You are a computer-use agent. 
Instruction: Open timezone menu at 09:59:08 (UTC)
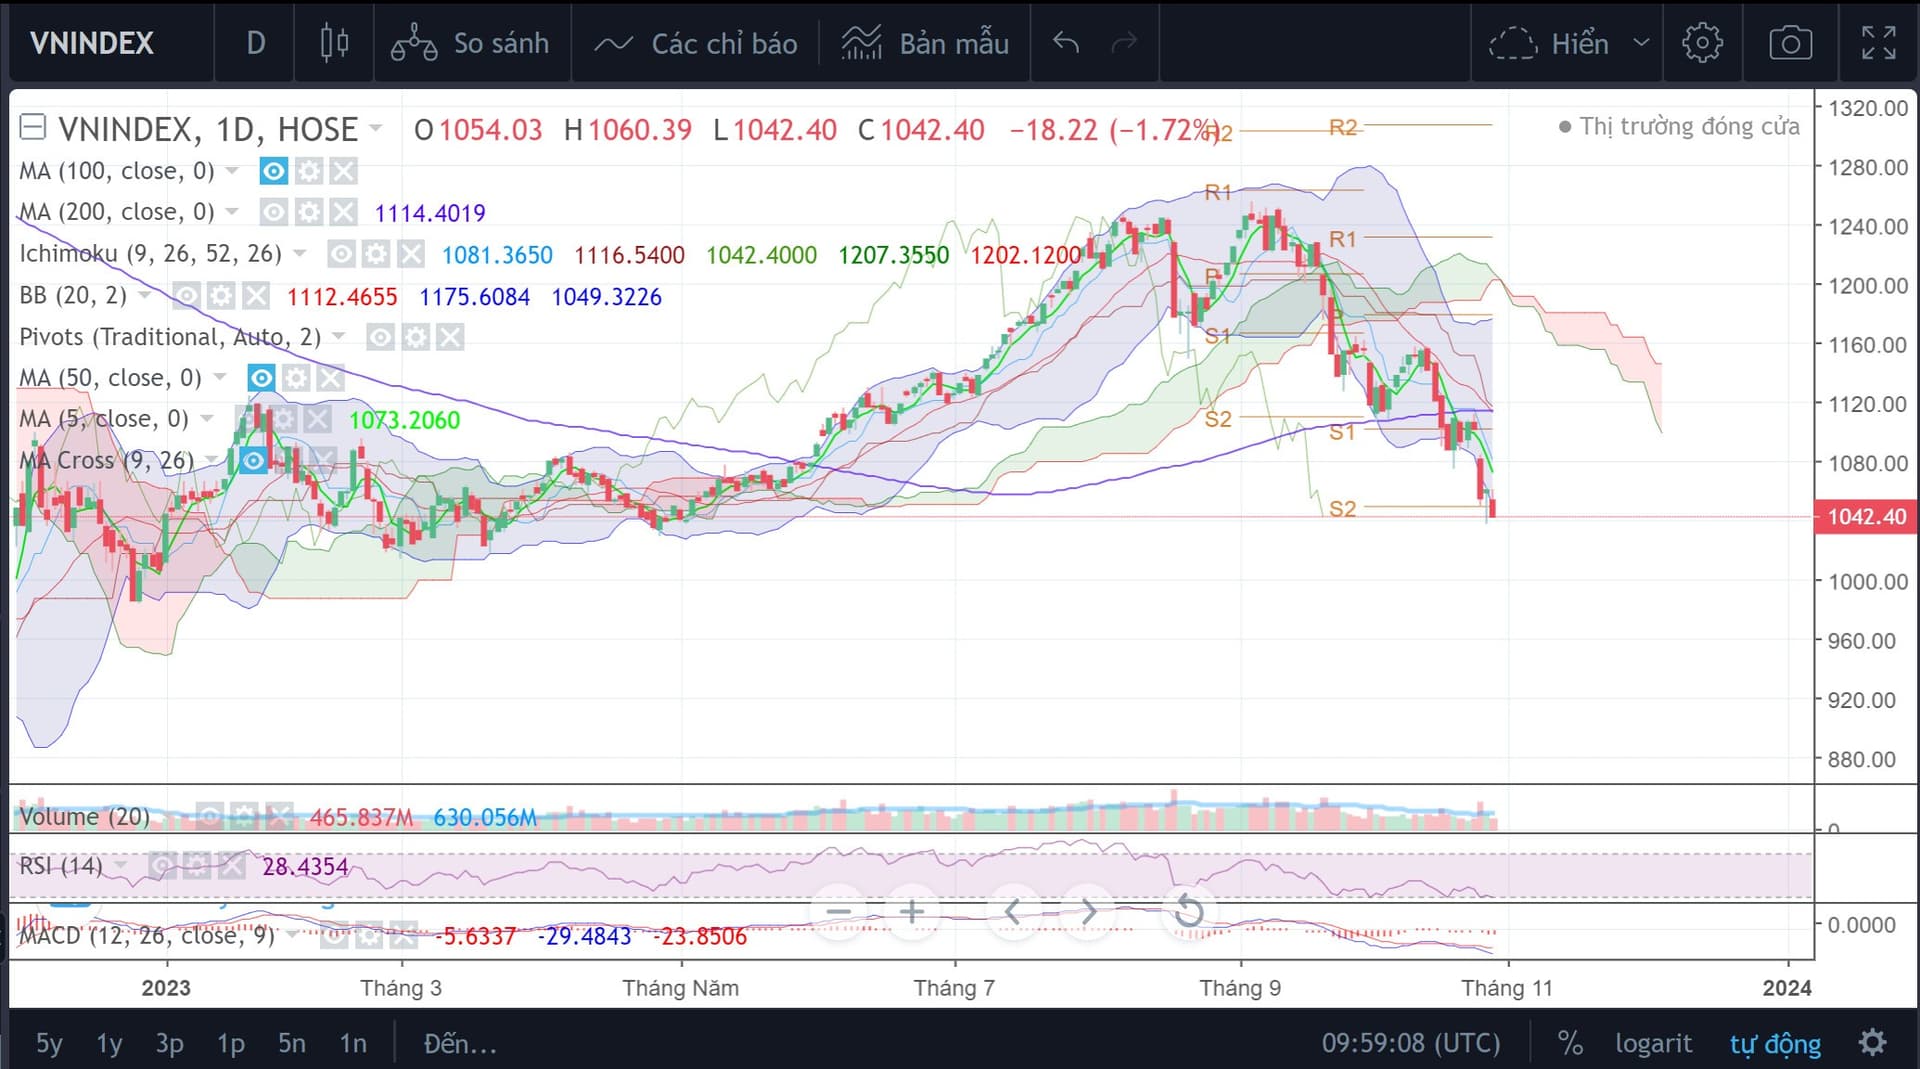[x=1411, y=1044]
